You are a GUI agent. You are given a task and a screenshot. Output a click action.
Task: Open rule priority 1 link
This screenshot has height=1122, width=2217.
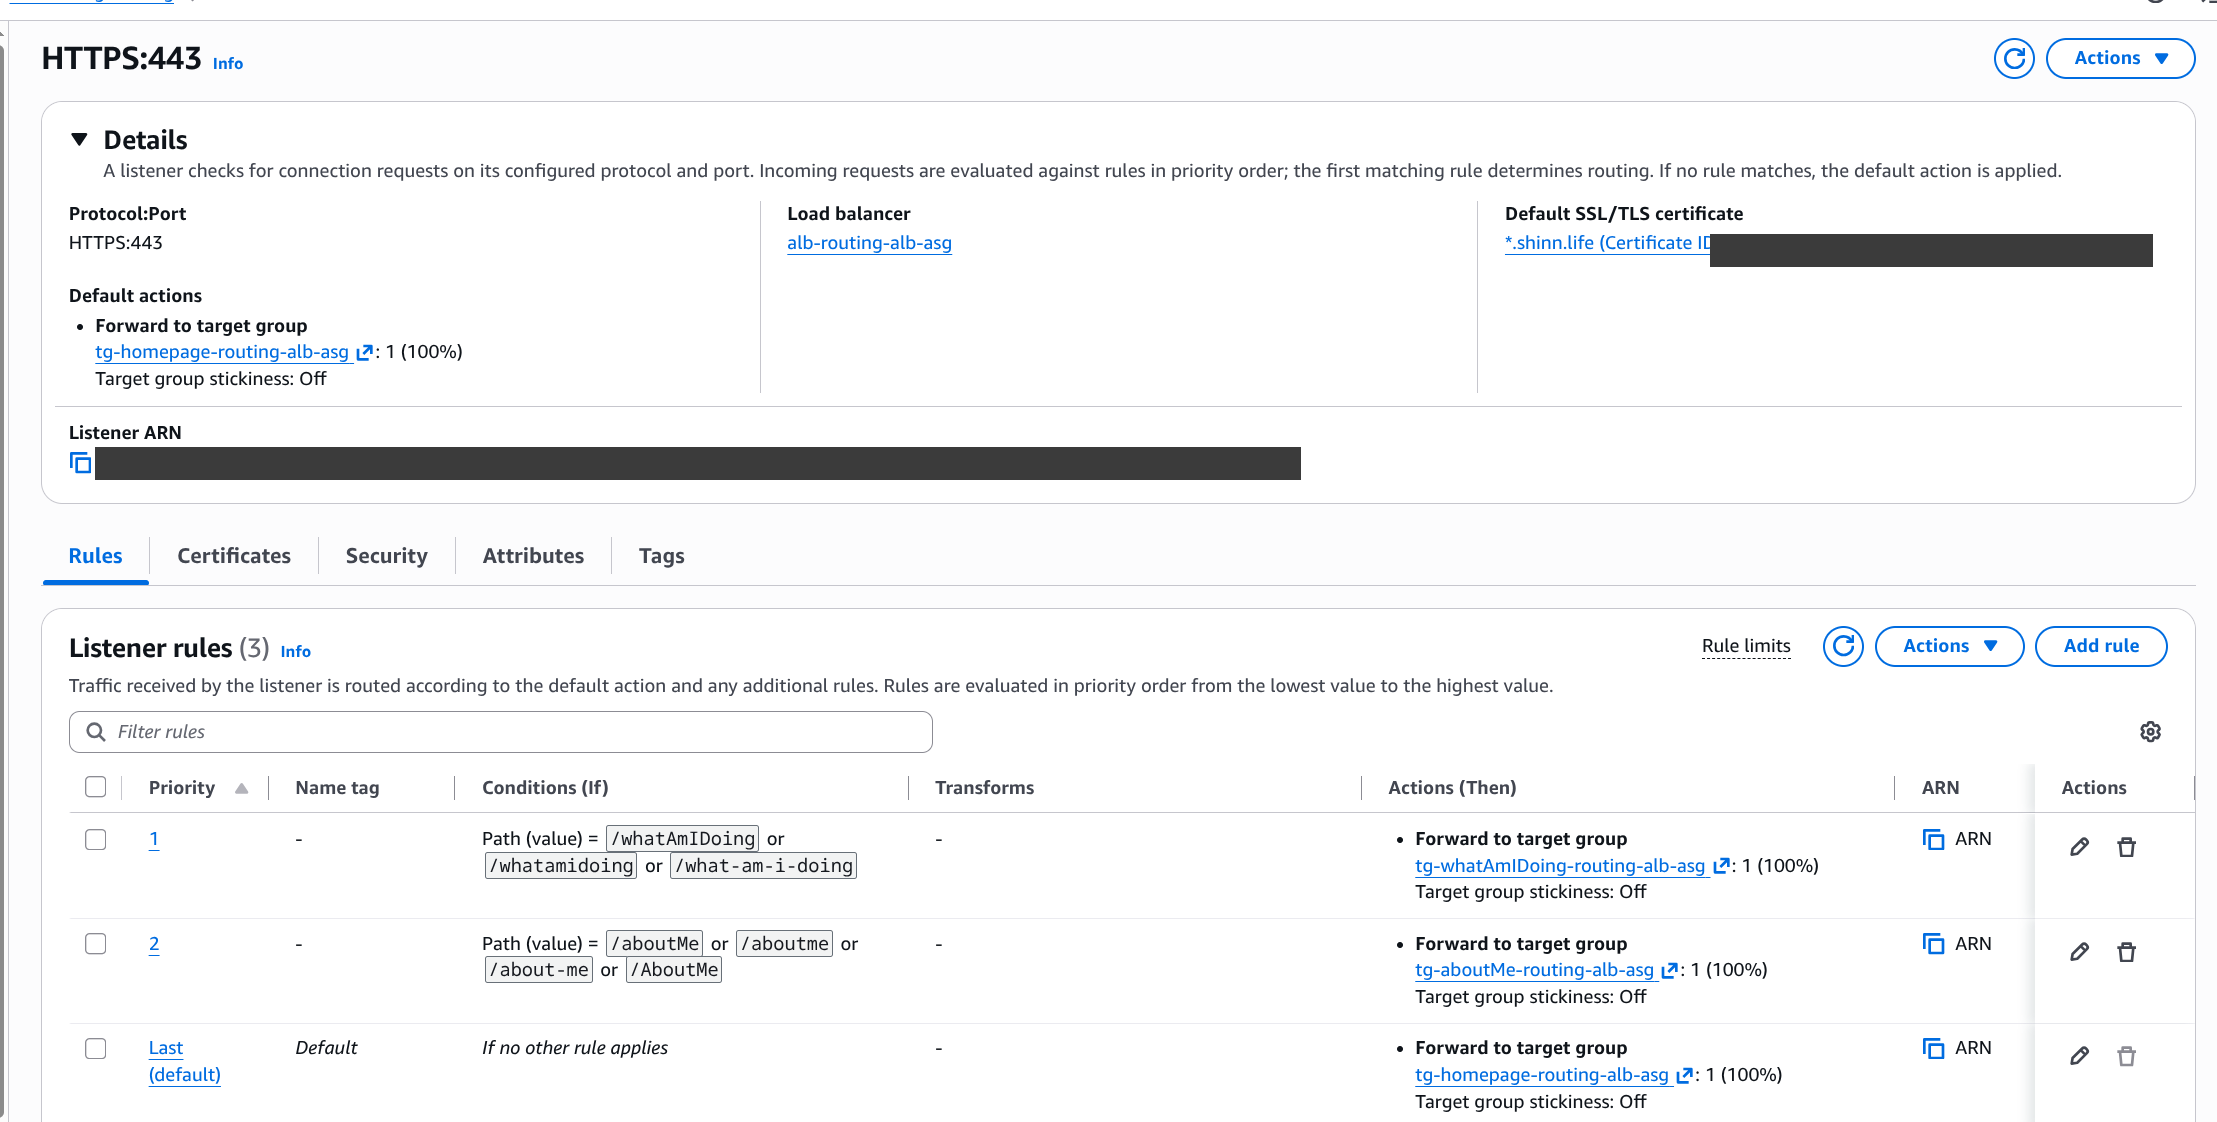coord(154,839)
